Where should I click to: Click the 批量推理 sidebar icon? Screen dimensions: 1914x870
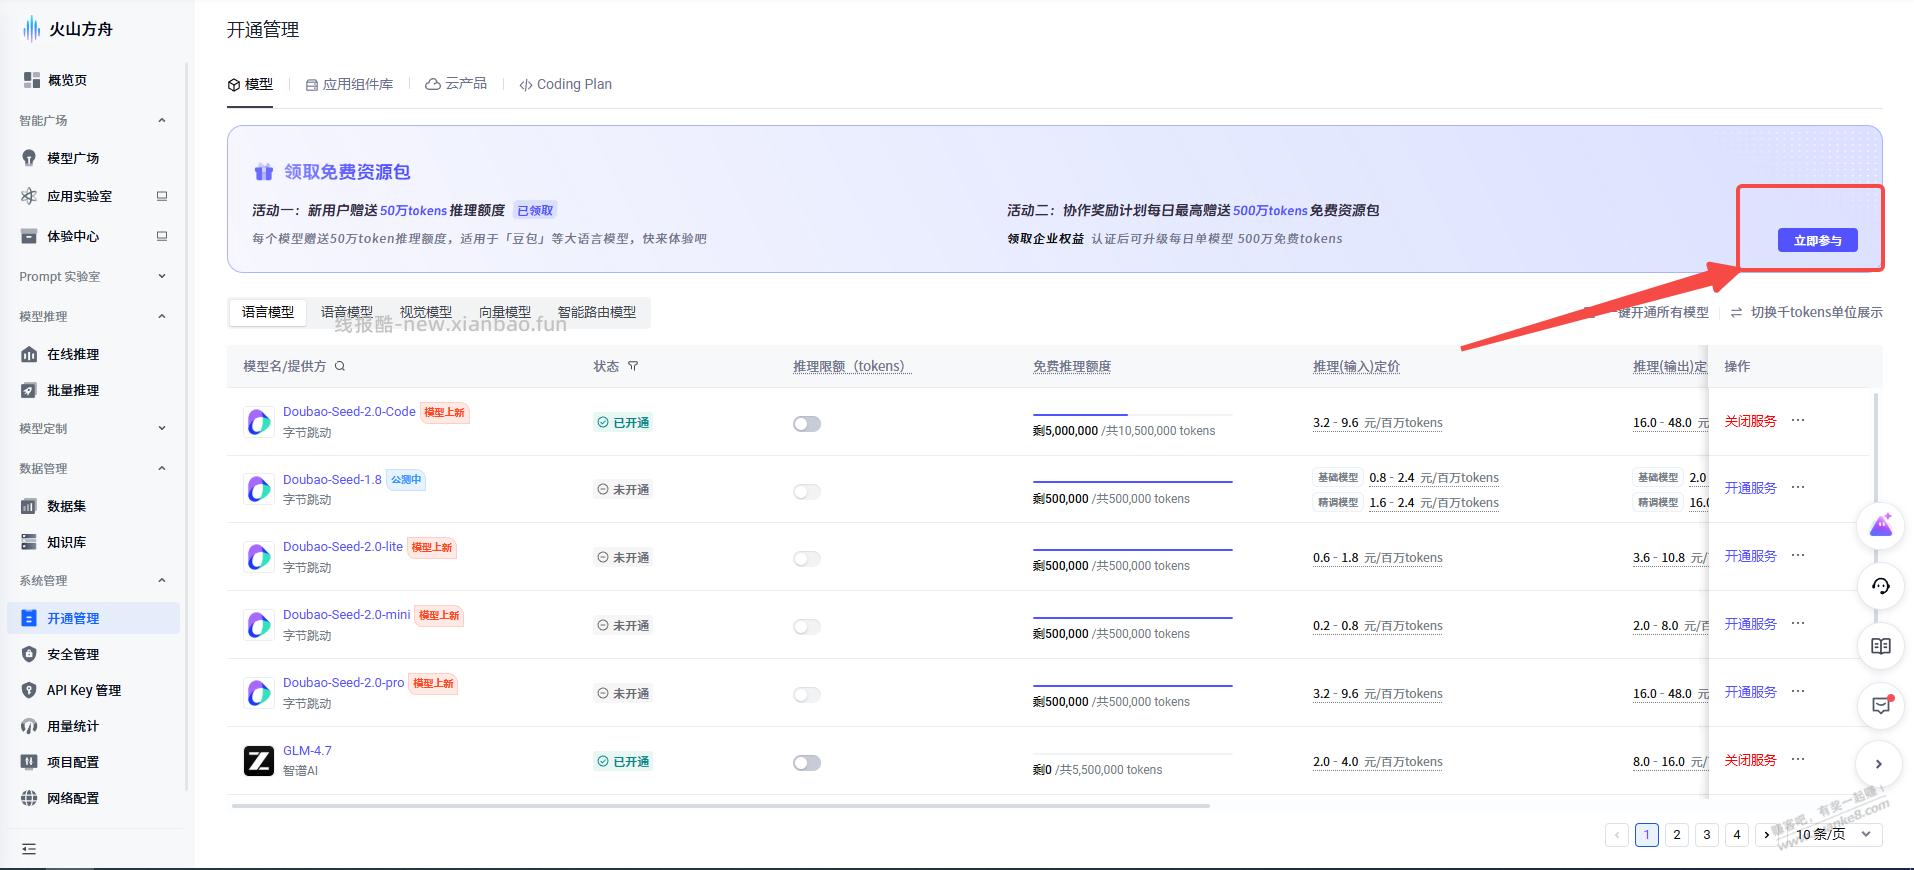(x=29, y=390)
